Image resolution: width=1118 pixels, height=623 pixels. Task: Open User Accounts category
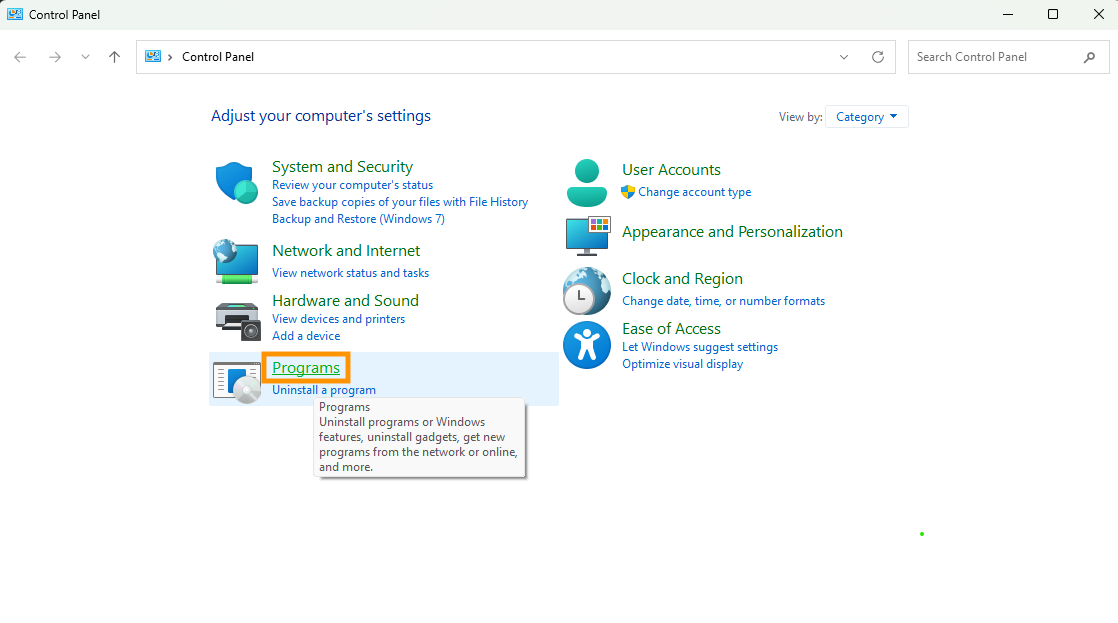[671, 170]
